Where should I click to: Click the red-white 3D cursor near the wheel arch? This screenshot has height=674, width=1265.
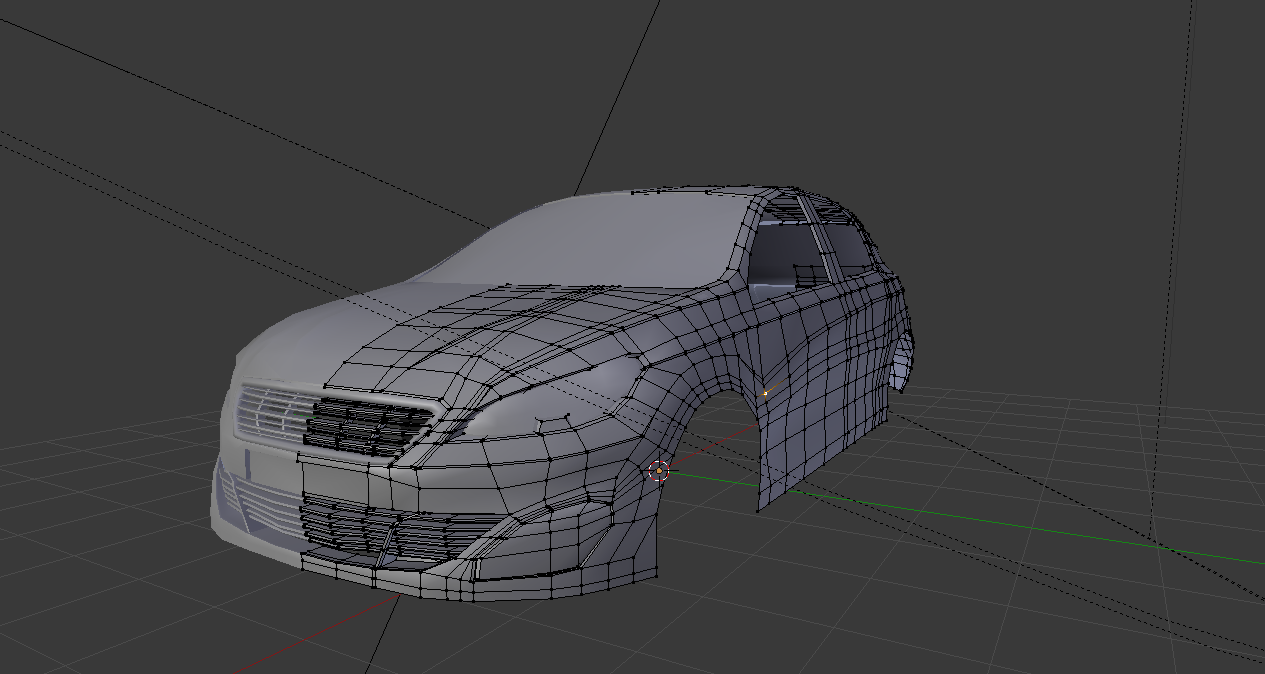[x=659, y=471]
